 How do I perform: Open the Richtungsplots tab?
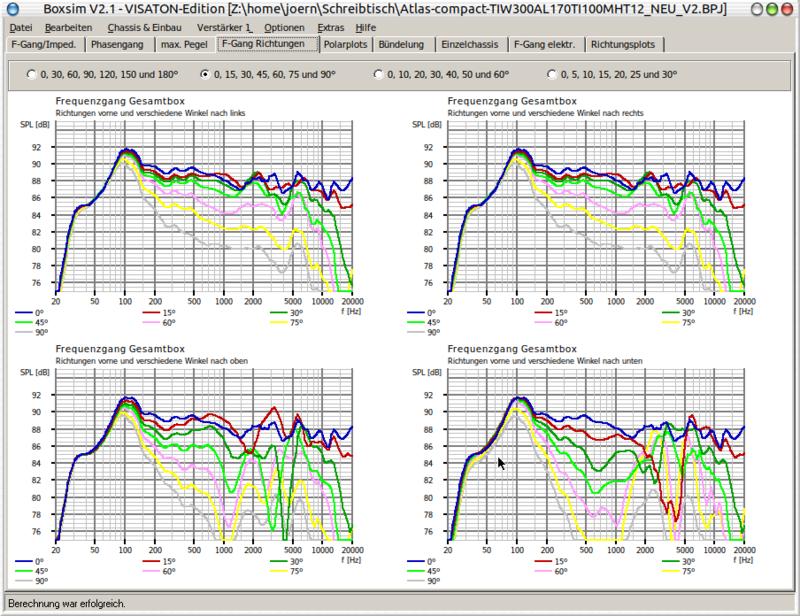pyautogui.click(x=622, y=44)
